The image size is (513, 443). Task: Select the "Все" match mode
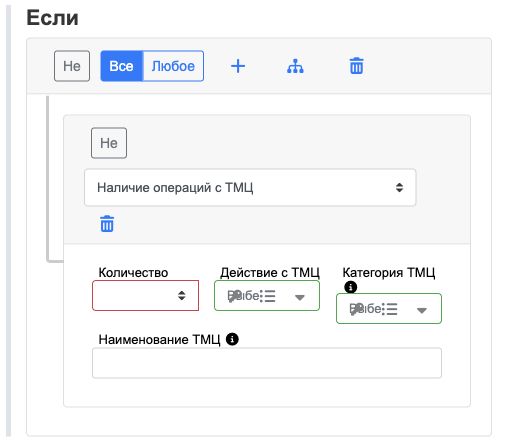(122, 66)
